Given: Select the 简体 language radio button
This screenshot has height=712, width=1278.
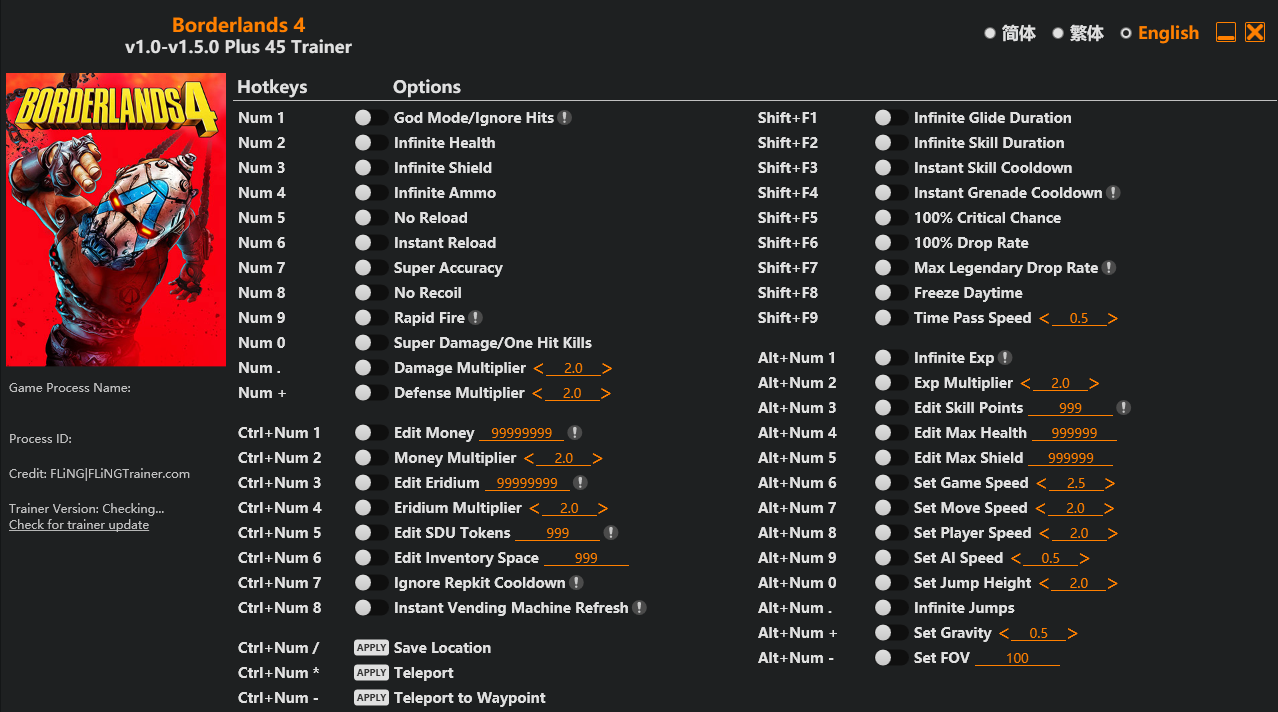Looking at the screenshot, I should pos(990,33).
